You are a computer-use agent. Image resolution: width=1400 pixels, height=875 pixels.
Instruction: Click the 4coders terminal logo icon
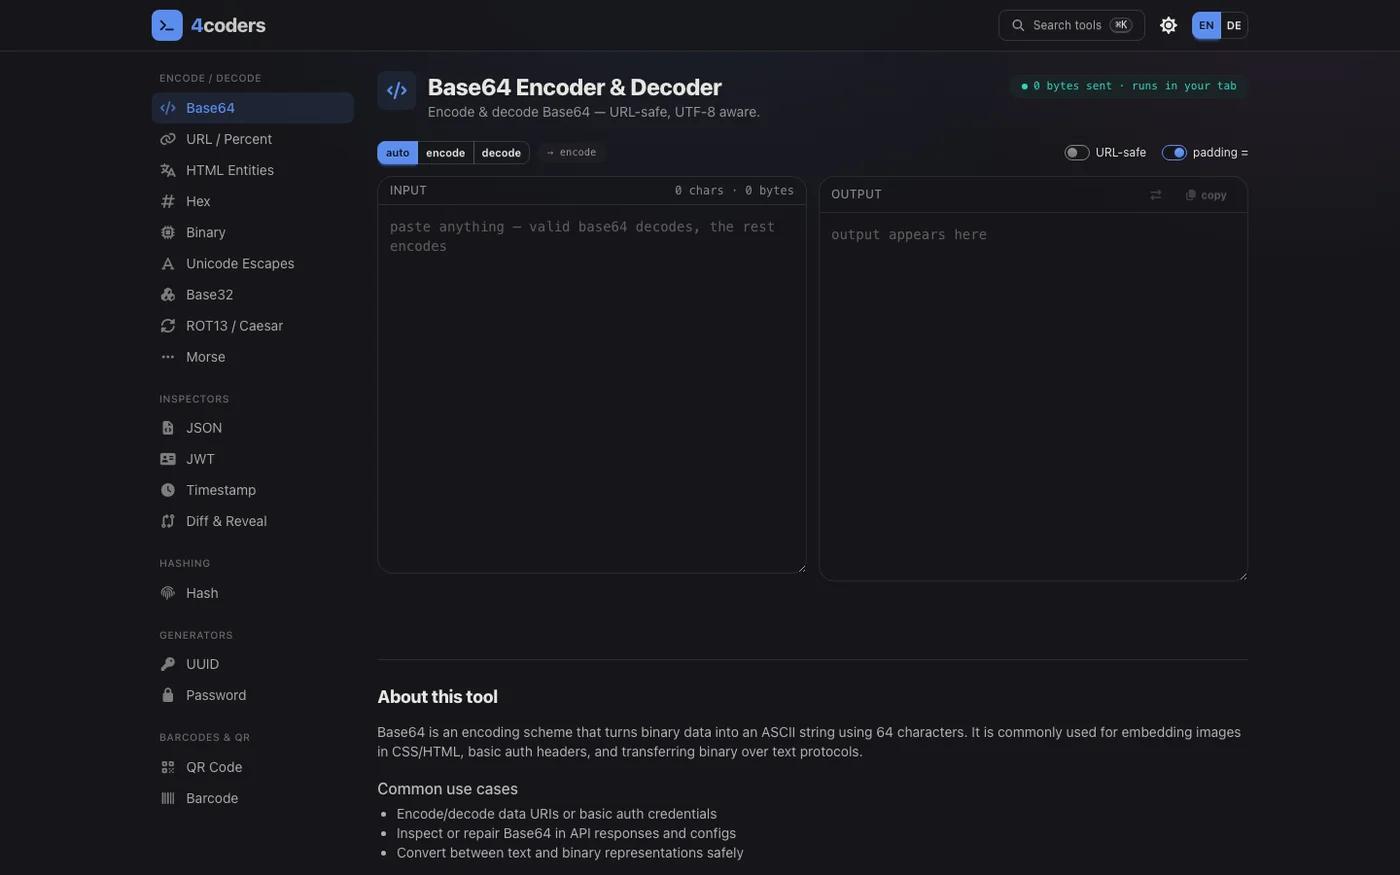pos(167,25)
